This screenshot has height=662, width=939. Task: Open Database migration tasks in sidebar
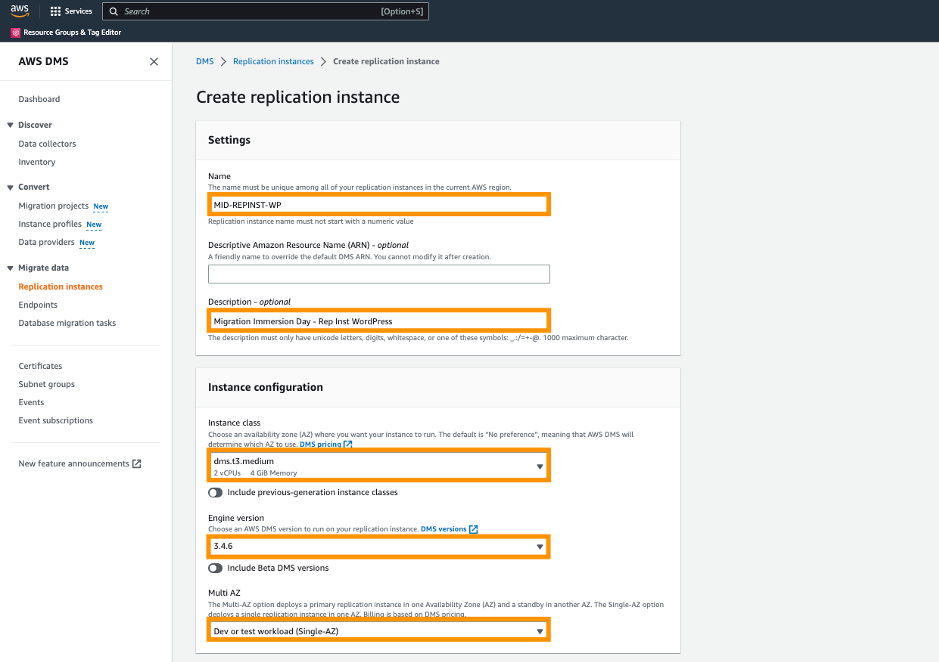[x=67, y=323]
